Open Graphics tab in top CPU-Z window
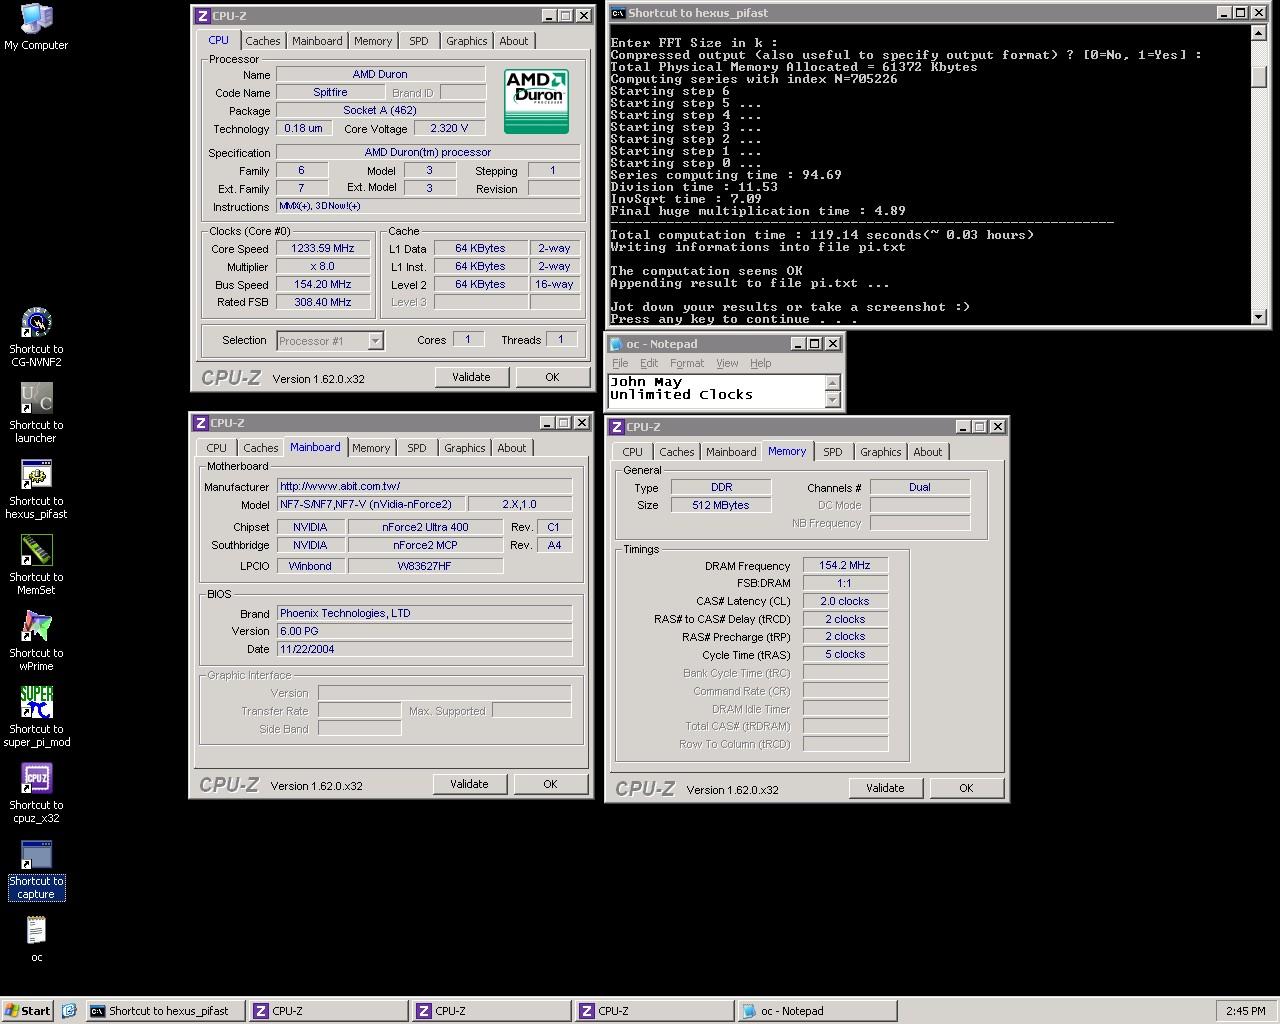Image resolution: width=1280 pixels, height=1024 pixels. (467, 41)
